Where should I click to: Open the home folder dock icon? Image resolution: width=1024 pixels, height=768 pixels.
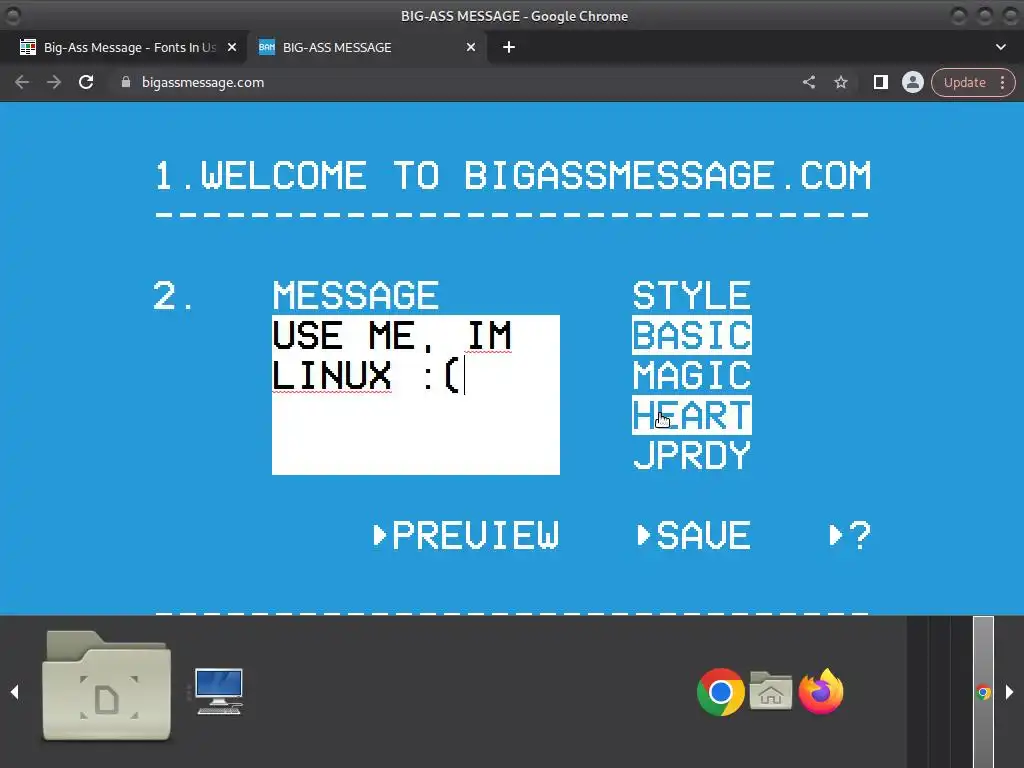pyautogui.click(x=771, y=690)
